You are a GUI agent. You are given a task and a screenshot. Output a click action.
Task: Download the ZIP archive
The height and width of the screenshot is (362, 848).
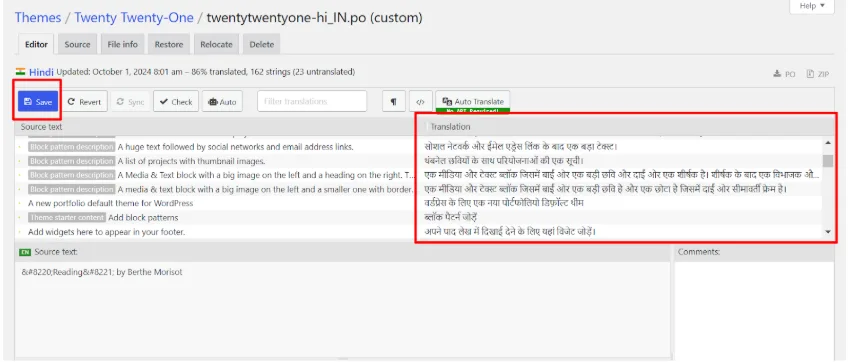point(818,74)
